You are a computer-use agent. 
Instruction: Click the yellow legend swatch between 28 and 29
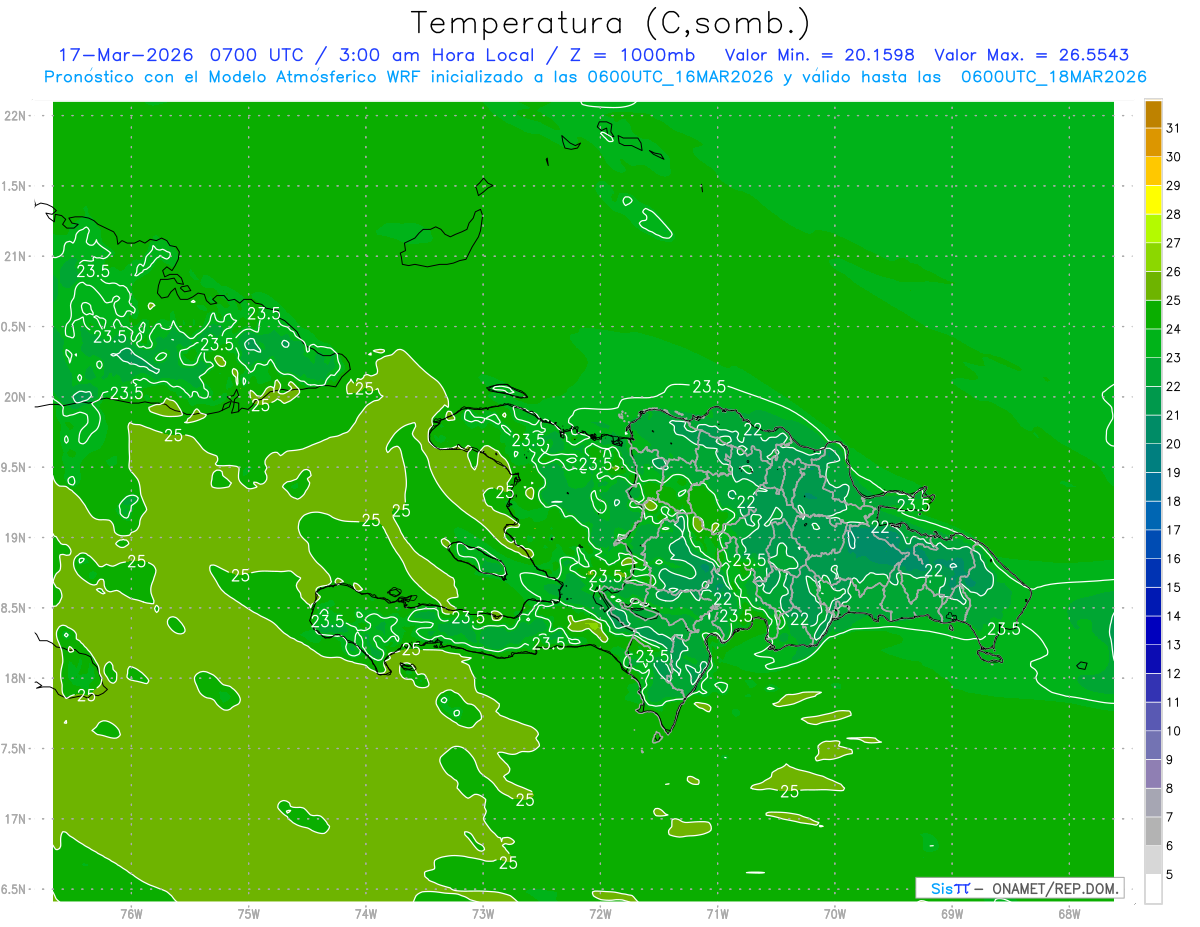pyautogui.click(x=1153, y=200)
